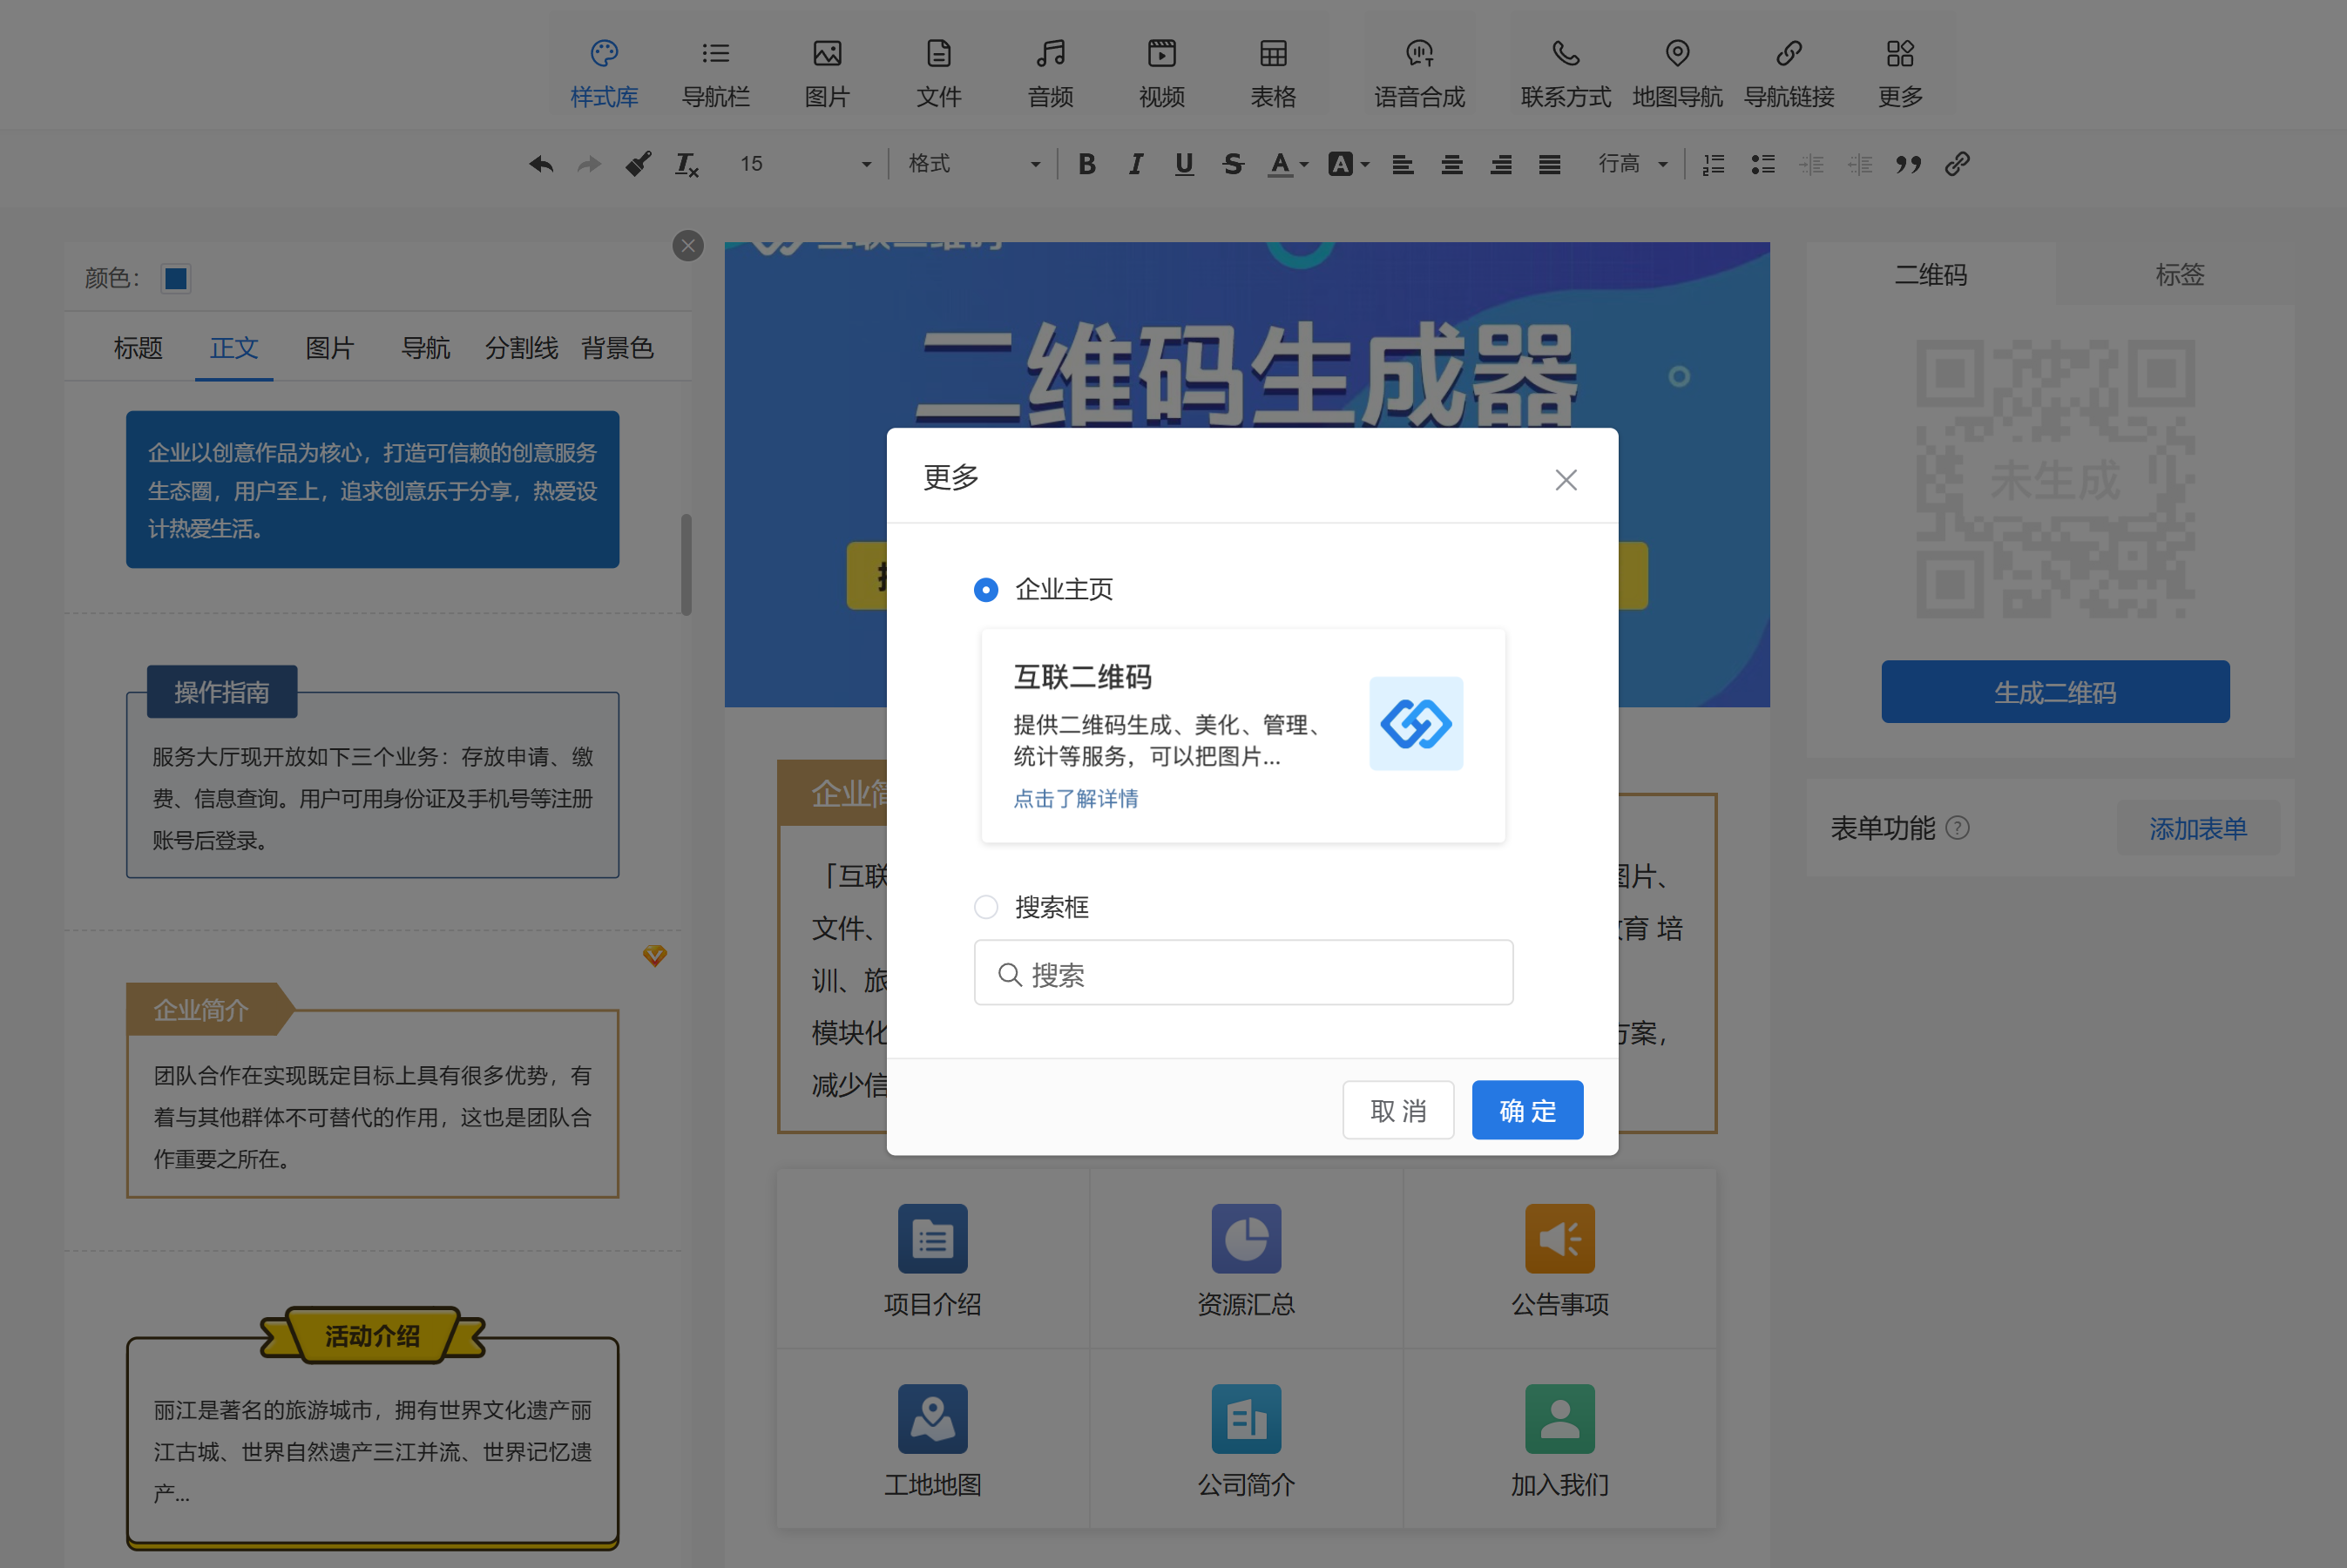Switch to the 图片 style tab
This screenshot has width=2347, height=1568.
329,348
